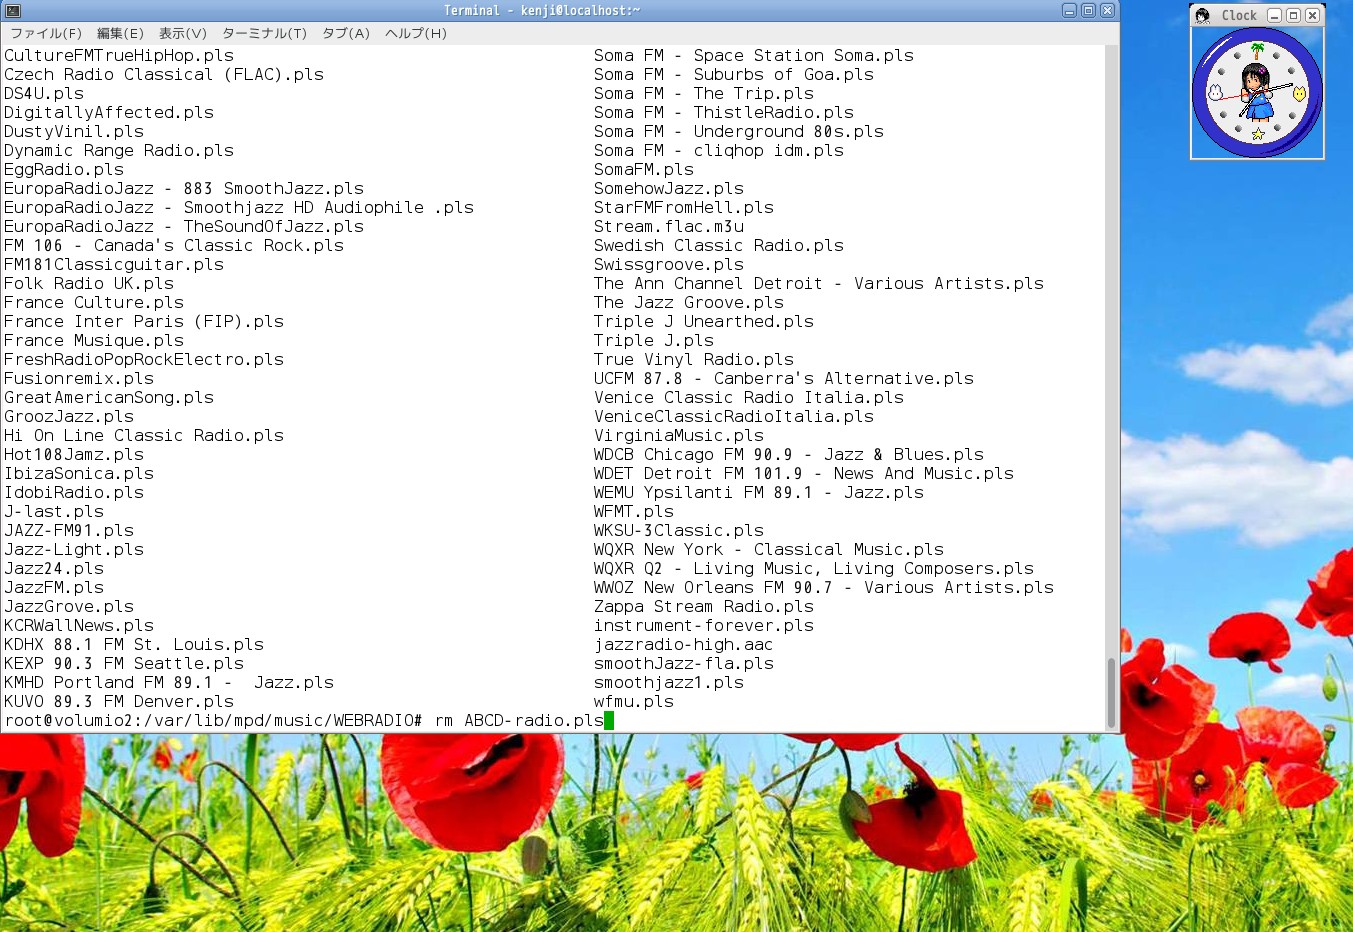
Task: Minimize the Clock window
Action: coord(1275,15)
